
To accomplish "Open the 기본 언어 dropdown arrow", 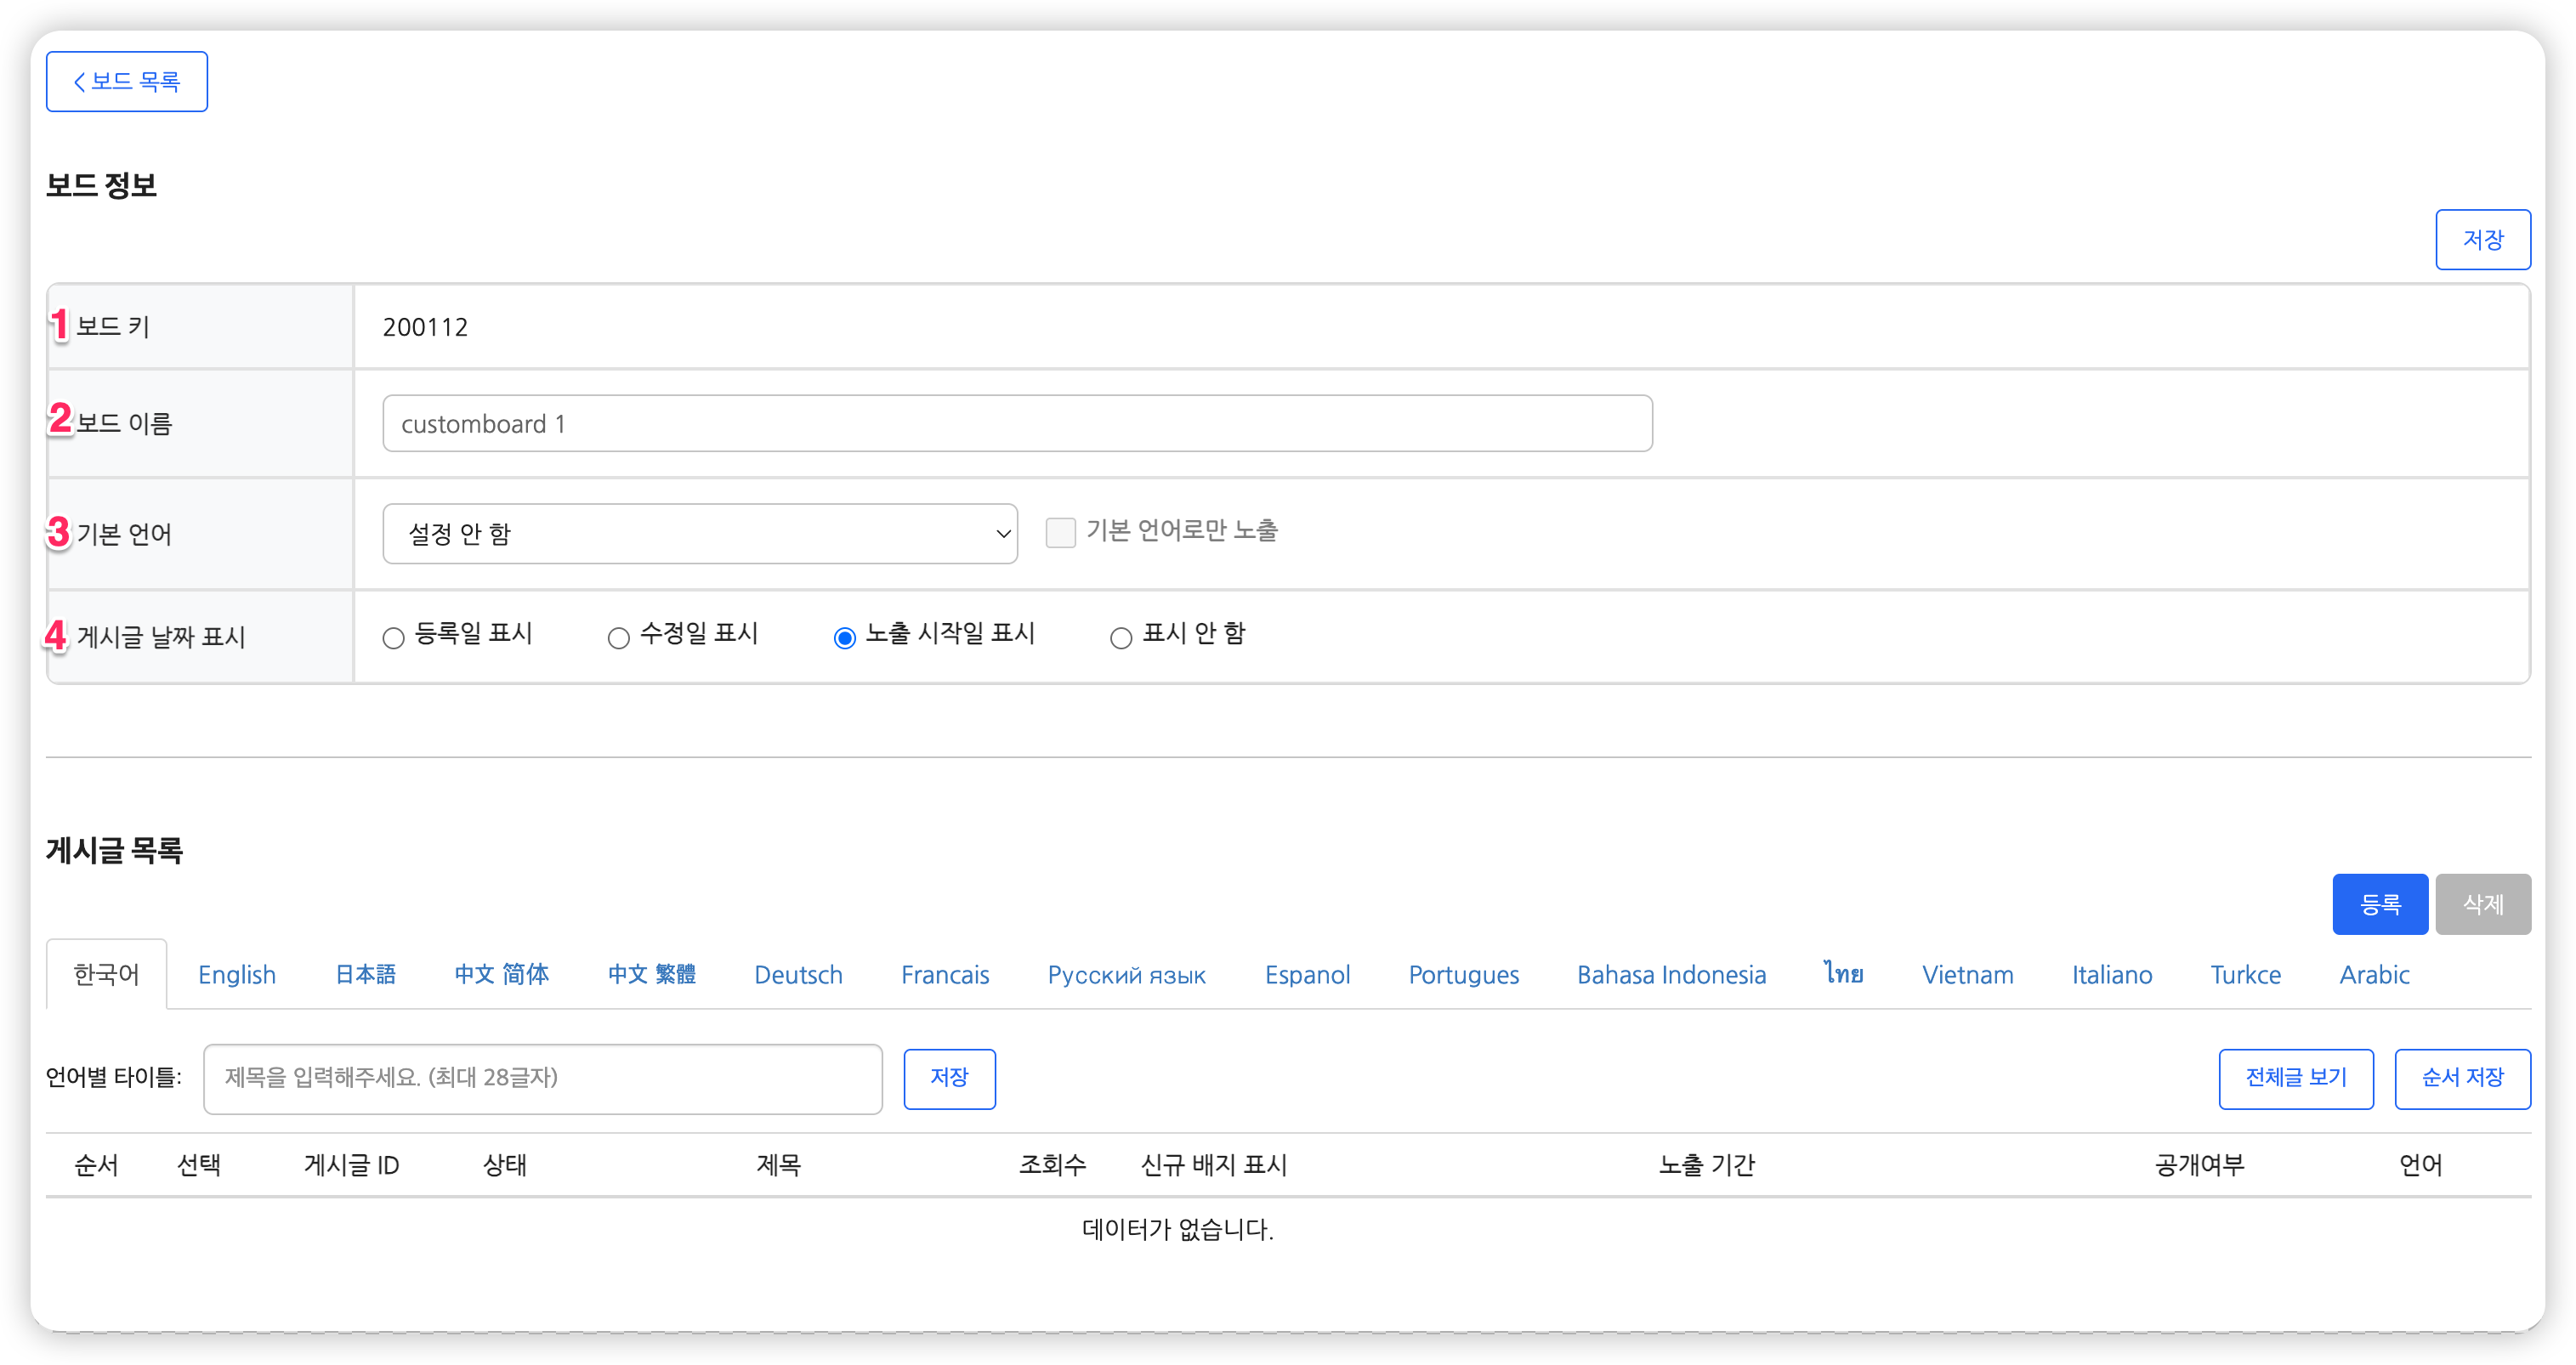I will tap(1002, 534).
